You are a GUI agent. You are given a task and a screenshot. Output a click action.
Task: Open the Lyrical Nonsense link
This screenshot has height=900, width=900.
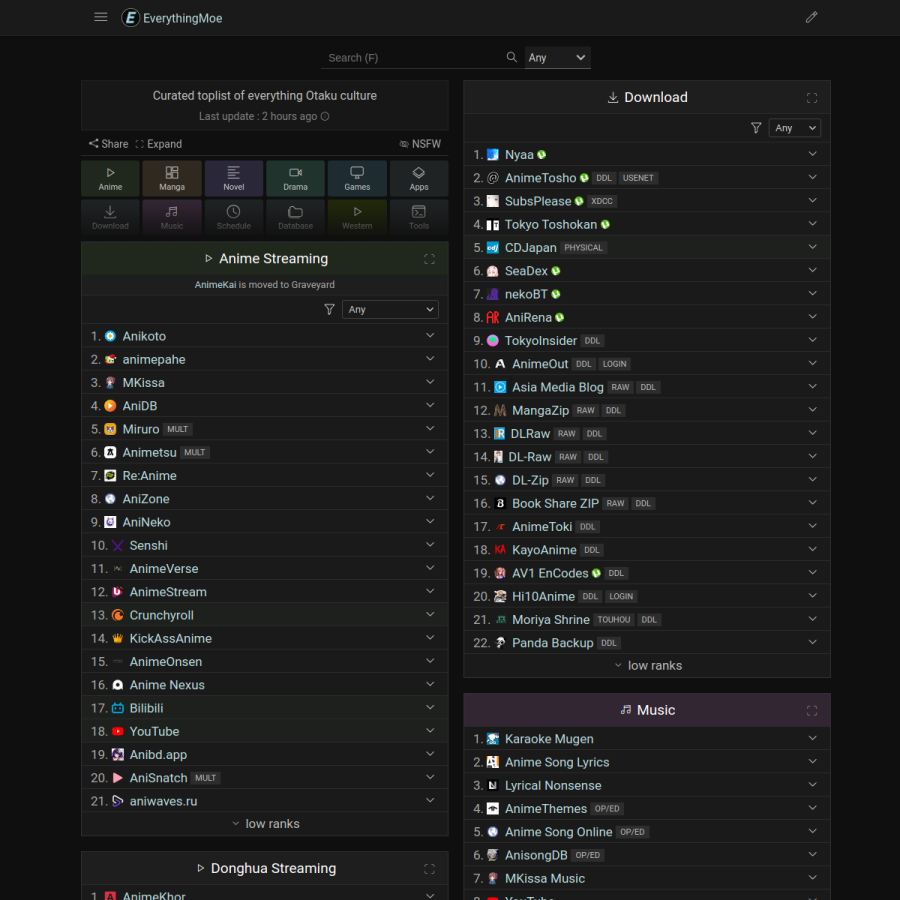[553, 785]
